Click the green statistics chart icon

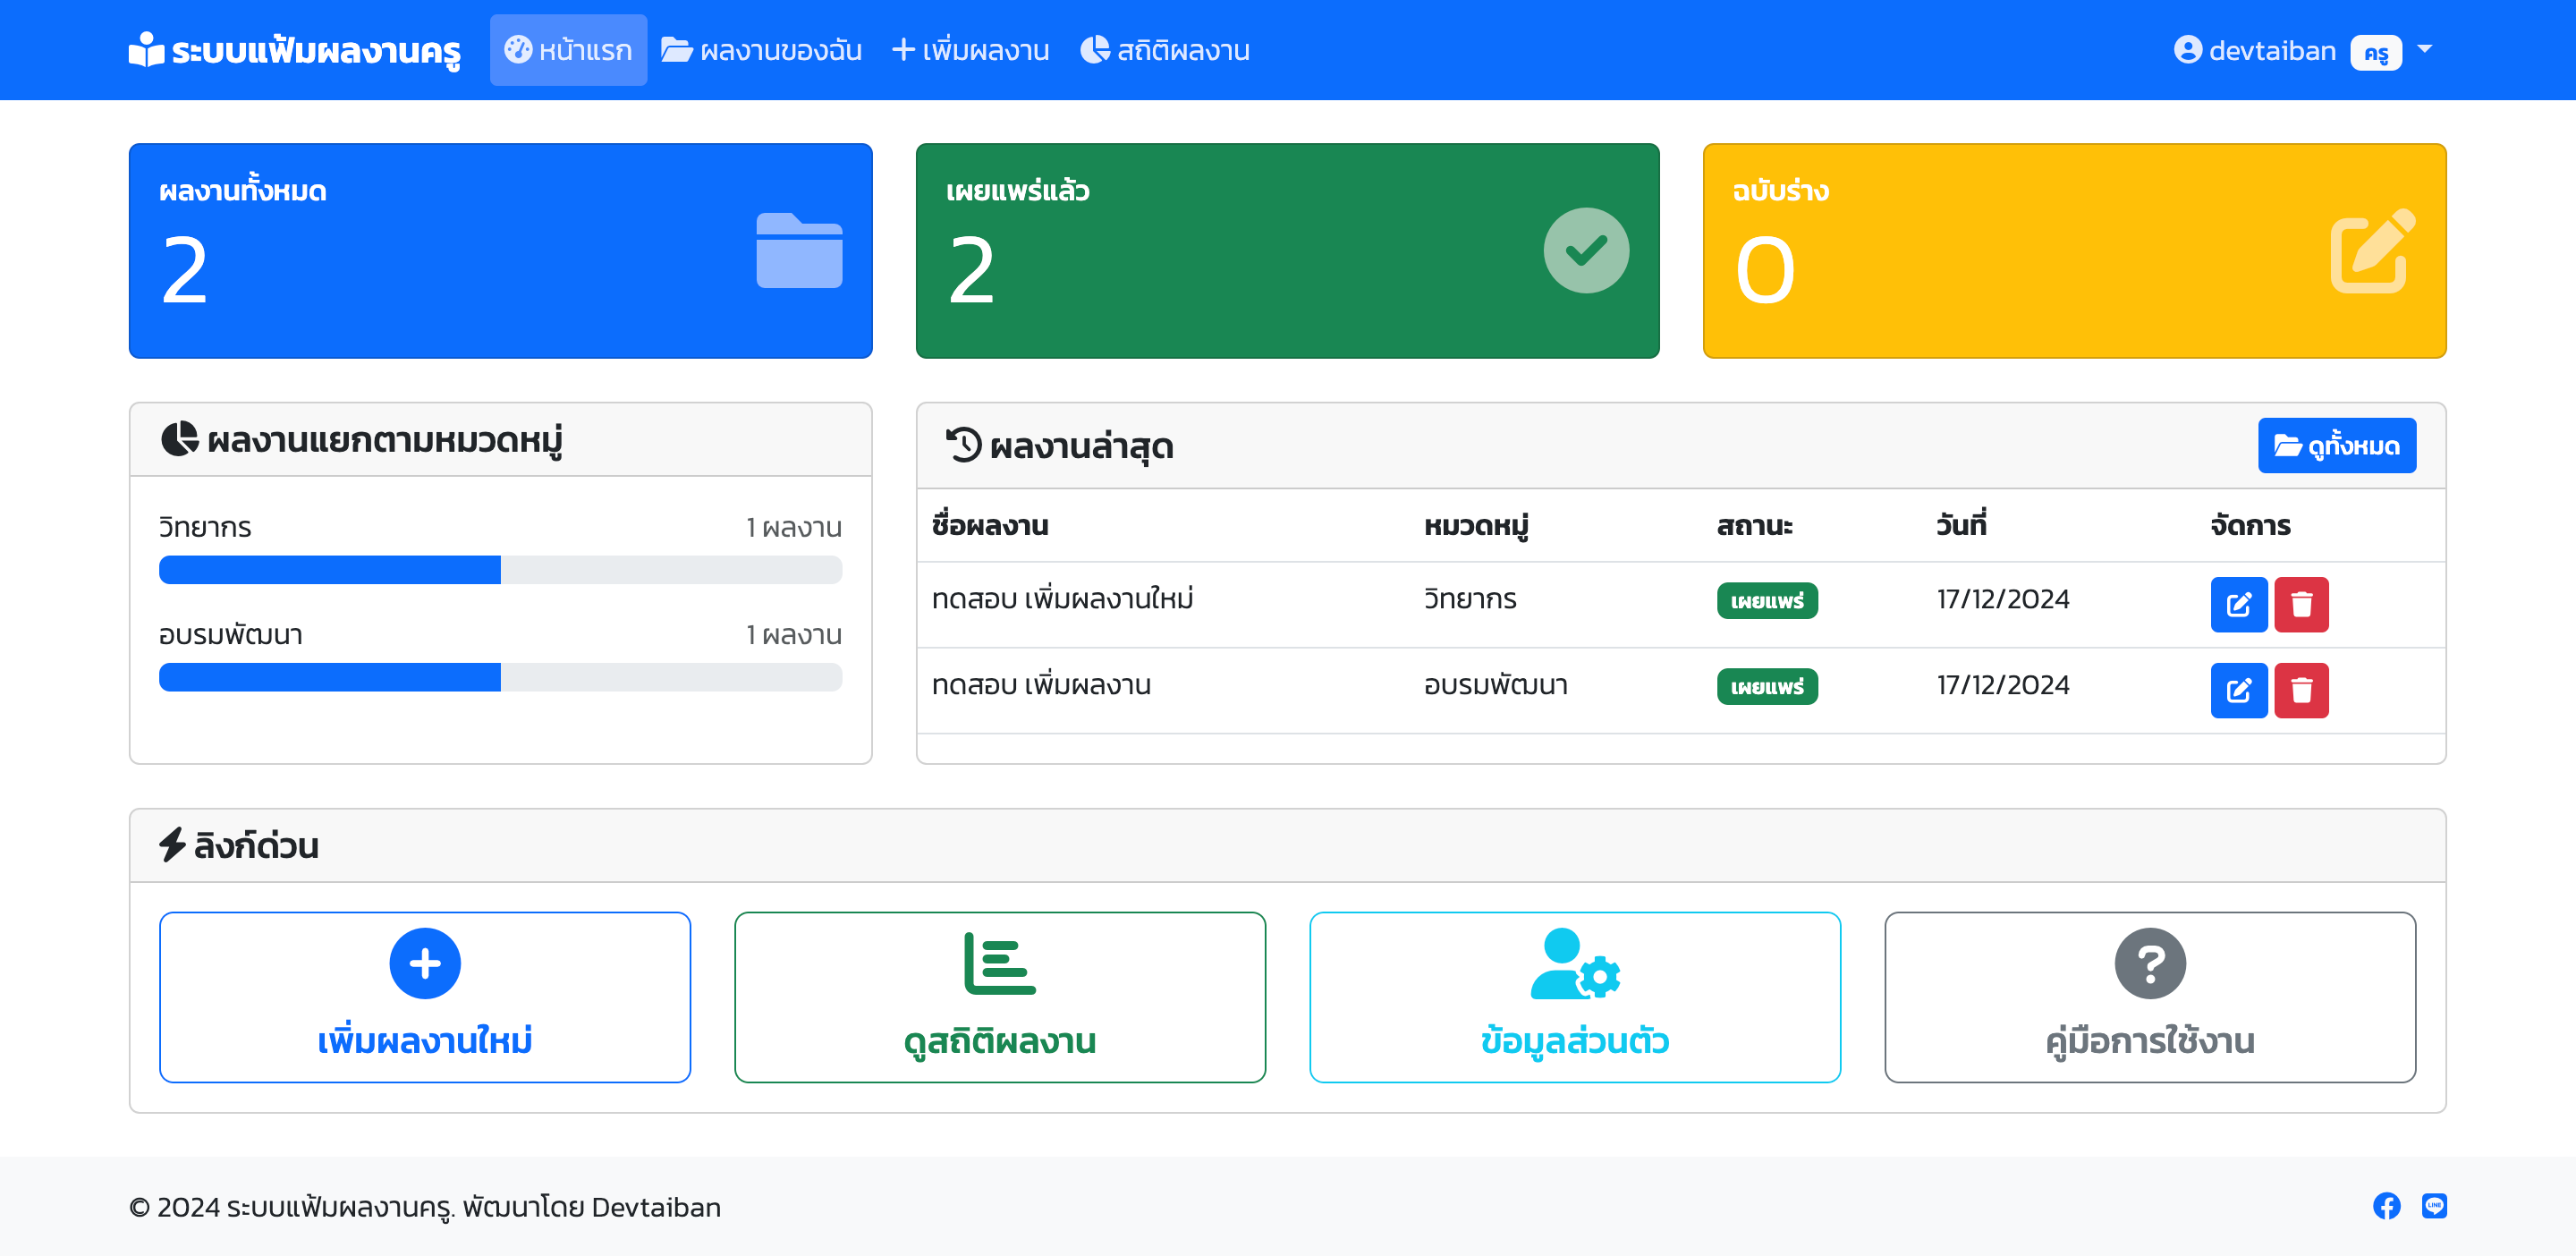point(999,963)
